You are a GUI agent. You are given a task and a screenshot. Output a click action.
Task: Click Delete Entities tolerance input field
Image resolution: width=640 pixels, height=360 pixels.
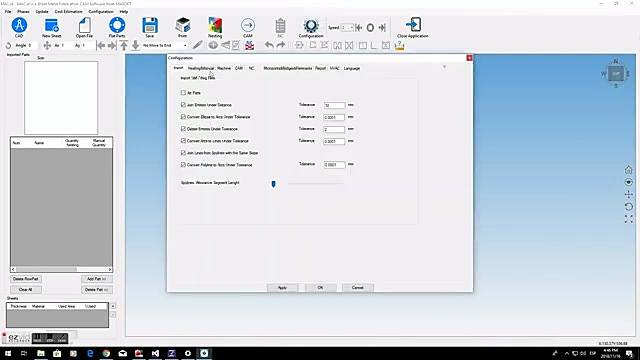click(334, 129)
